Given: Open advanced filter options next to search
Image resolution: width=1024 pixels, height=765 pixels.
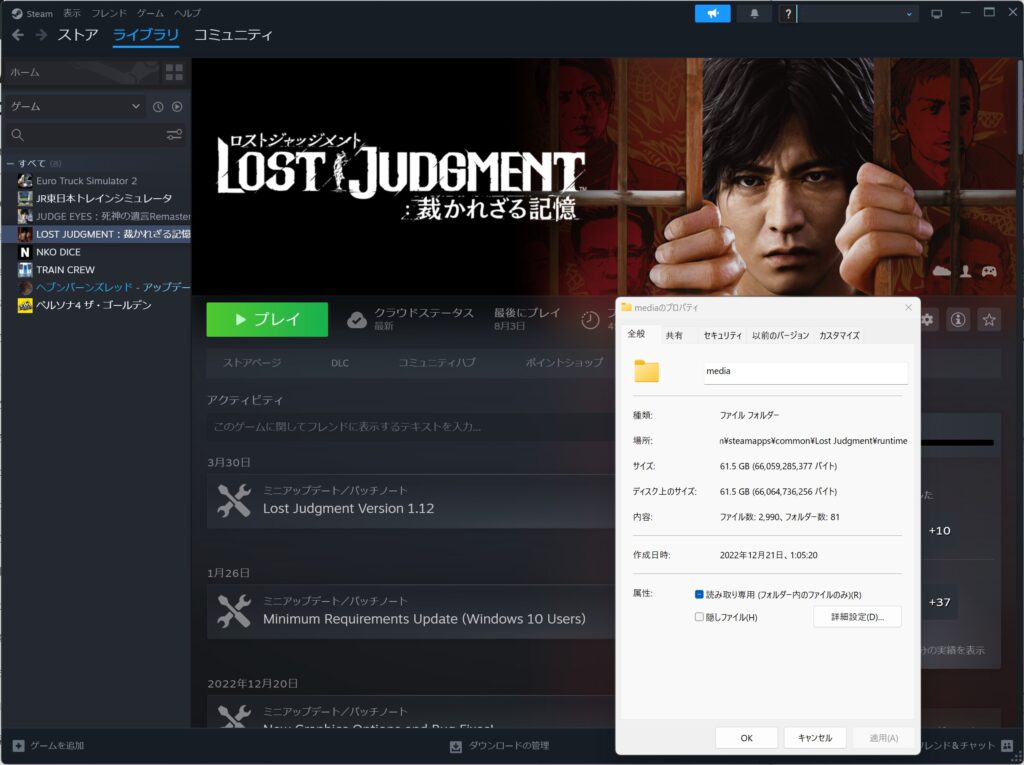Looking at the screenshot, I should [x=174, y=135].
